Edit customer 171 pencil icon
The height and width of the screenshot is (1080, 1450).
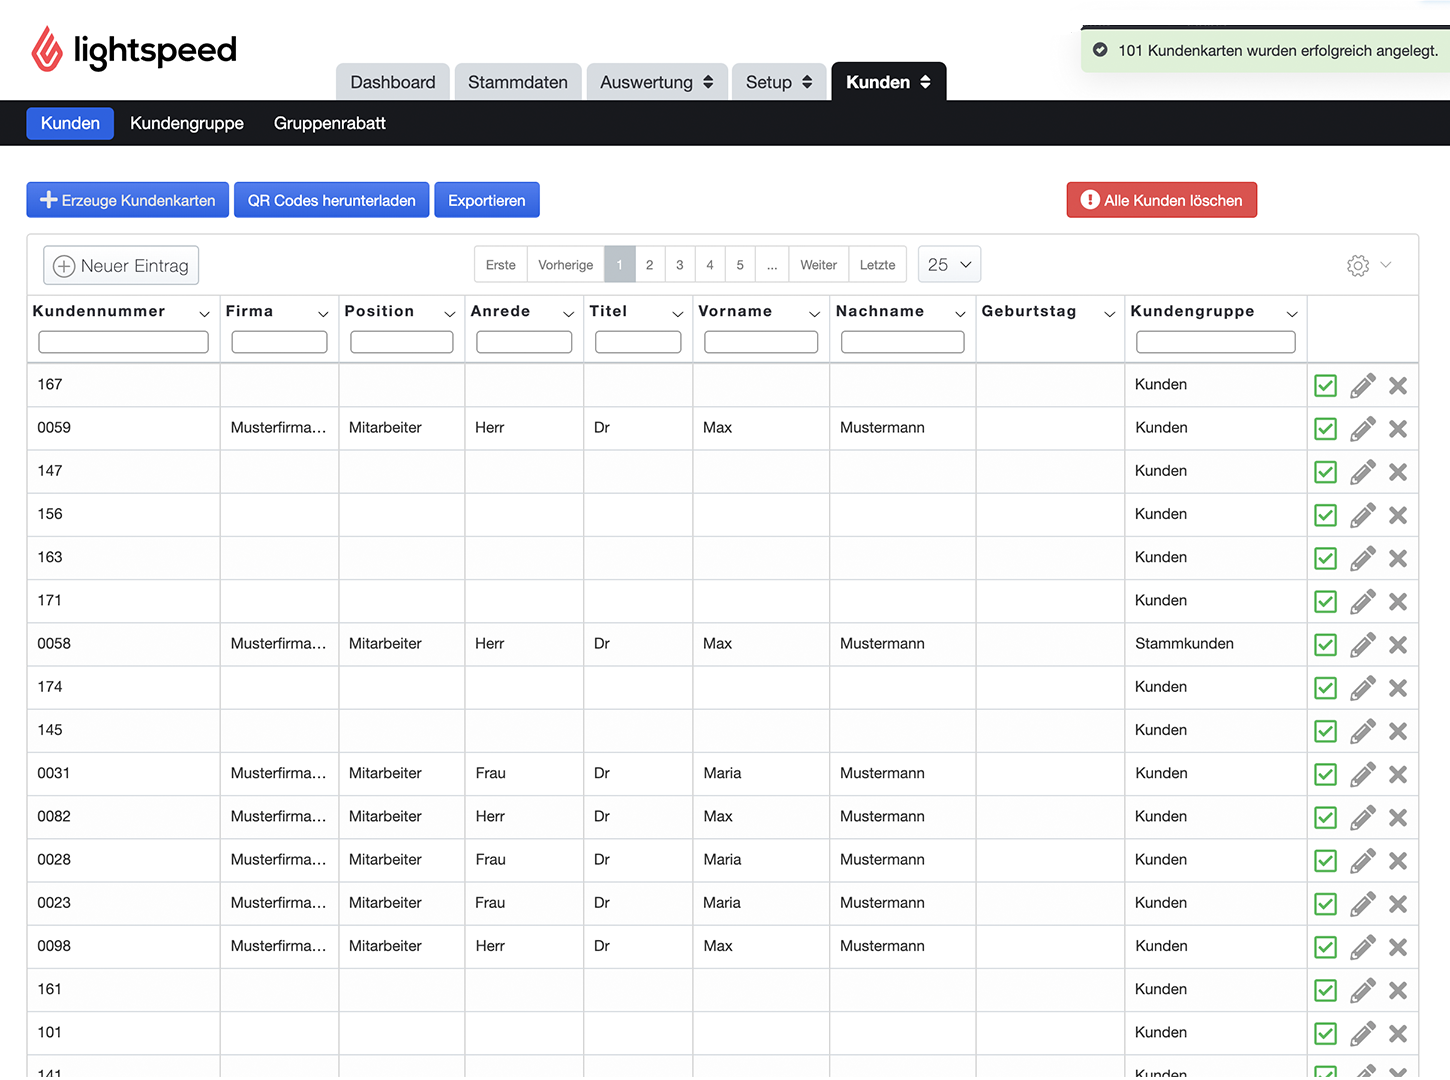[1362, 602]
